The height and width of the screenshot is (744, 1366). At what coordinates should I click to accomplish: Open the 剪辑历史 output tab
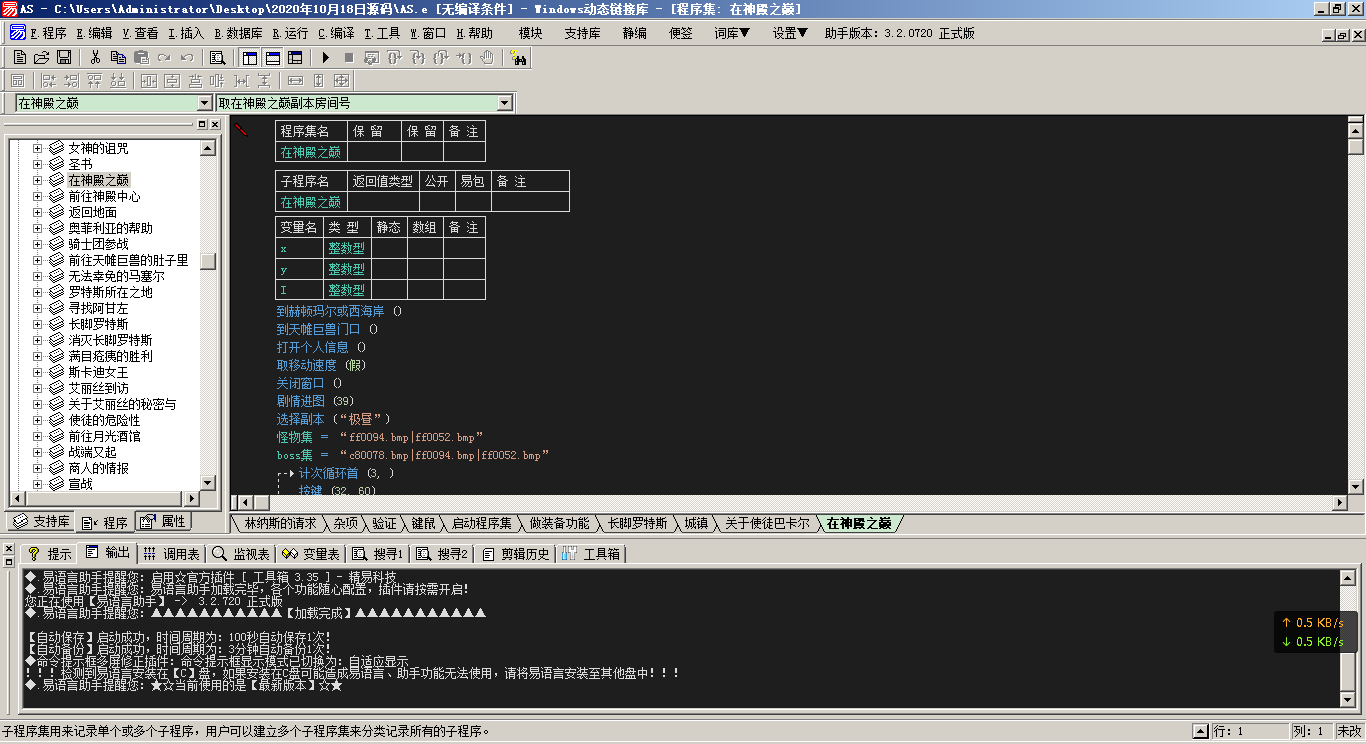[x=516, y=554]
